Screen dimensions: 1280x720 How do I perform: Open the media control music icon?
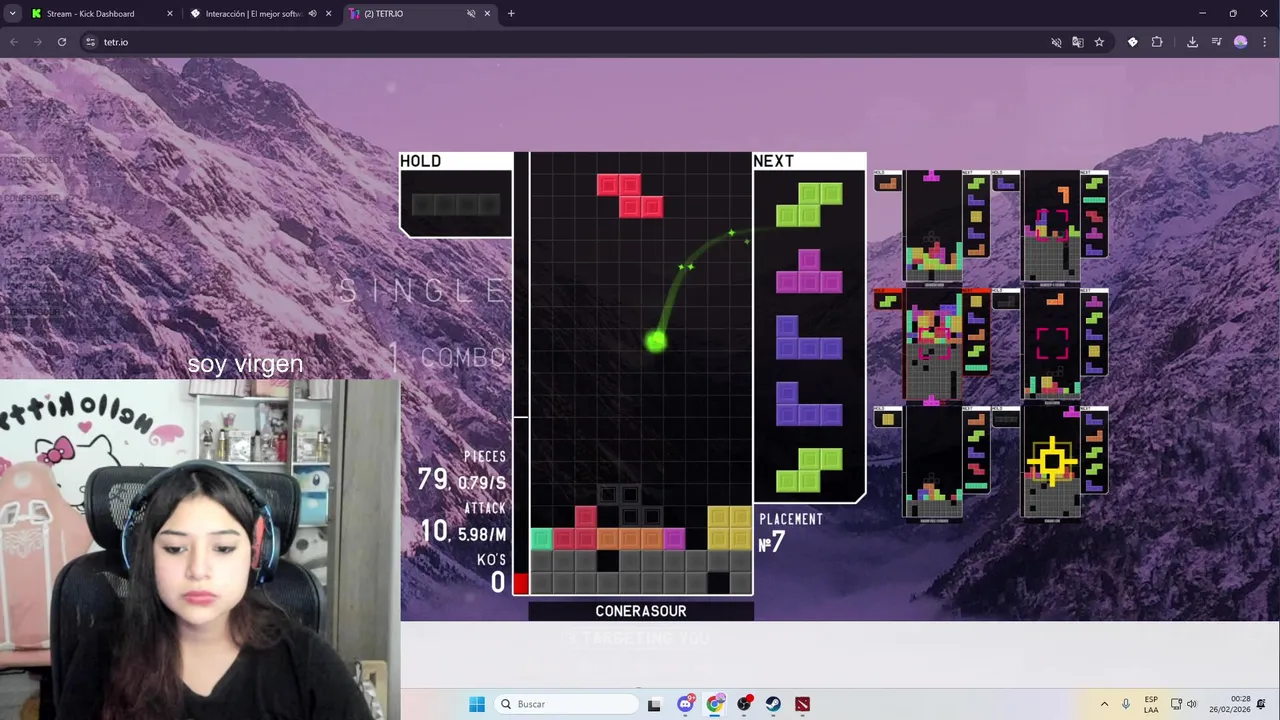[x=1216, y=42]
